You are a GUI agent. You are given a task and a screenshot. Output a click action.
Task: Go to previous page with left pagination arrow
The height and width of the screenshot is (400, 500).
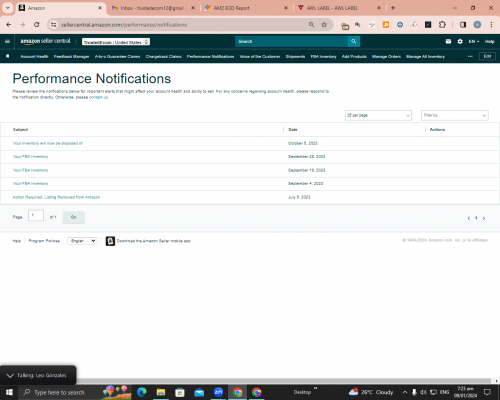(x=469, y=218)
